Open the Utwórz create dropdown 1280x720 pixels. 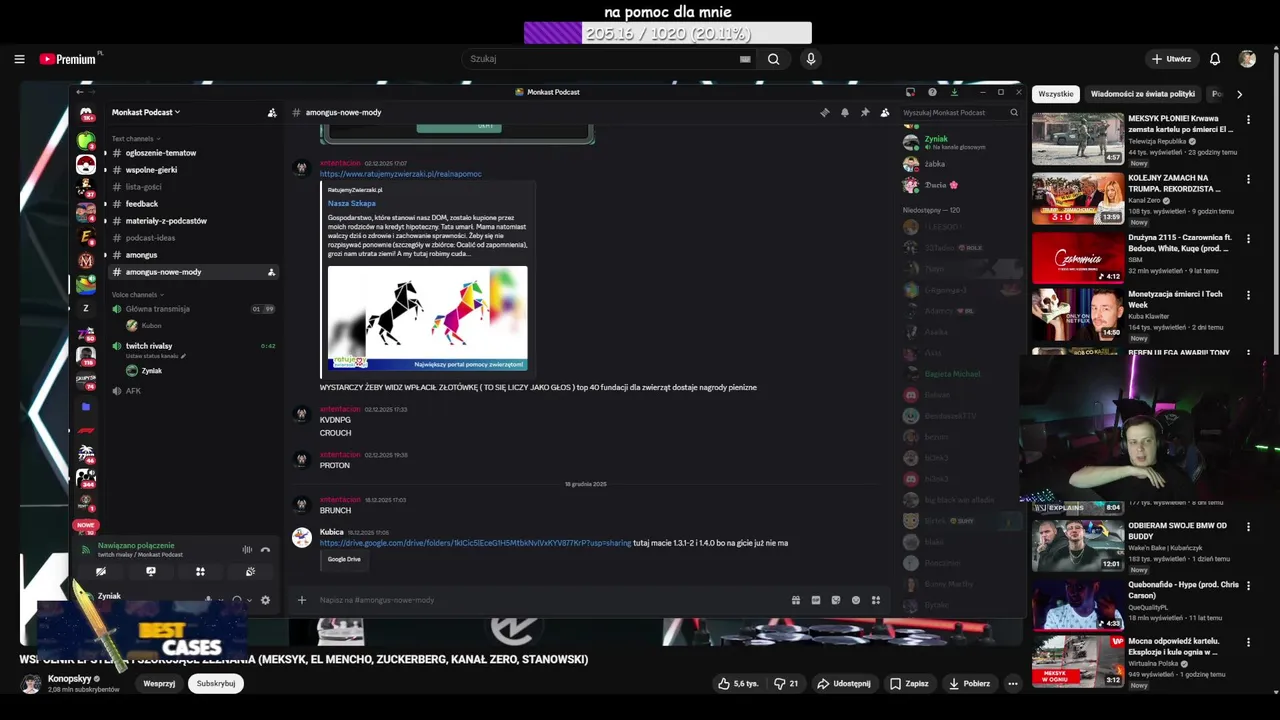click(1171, 59)
